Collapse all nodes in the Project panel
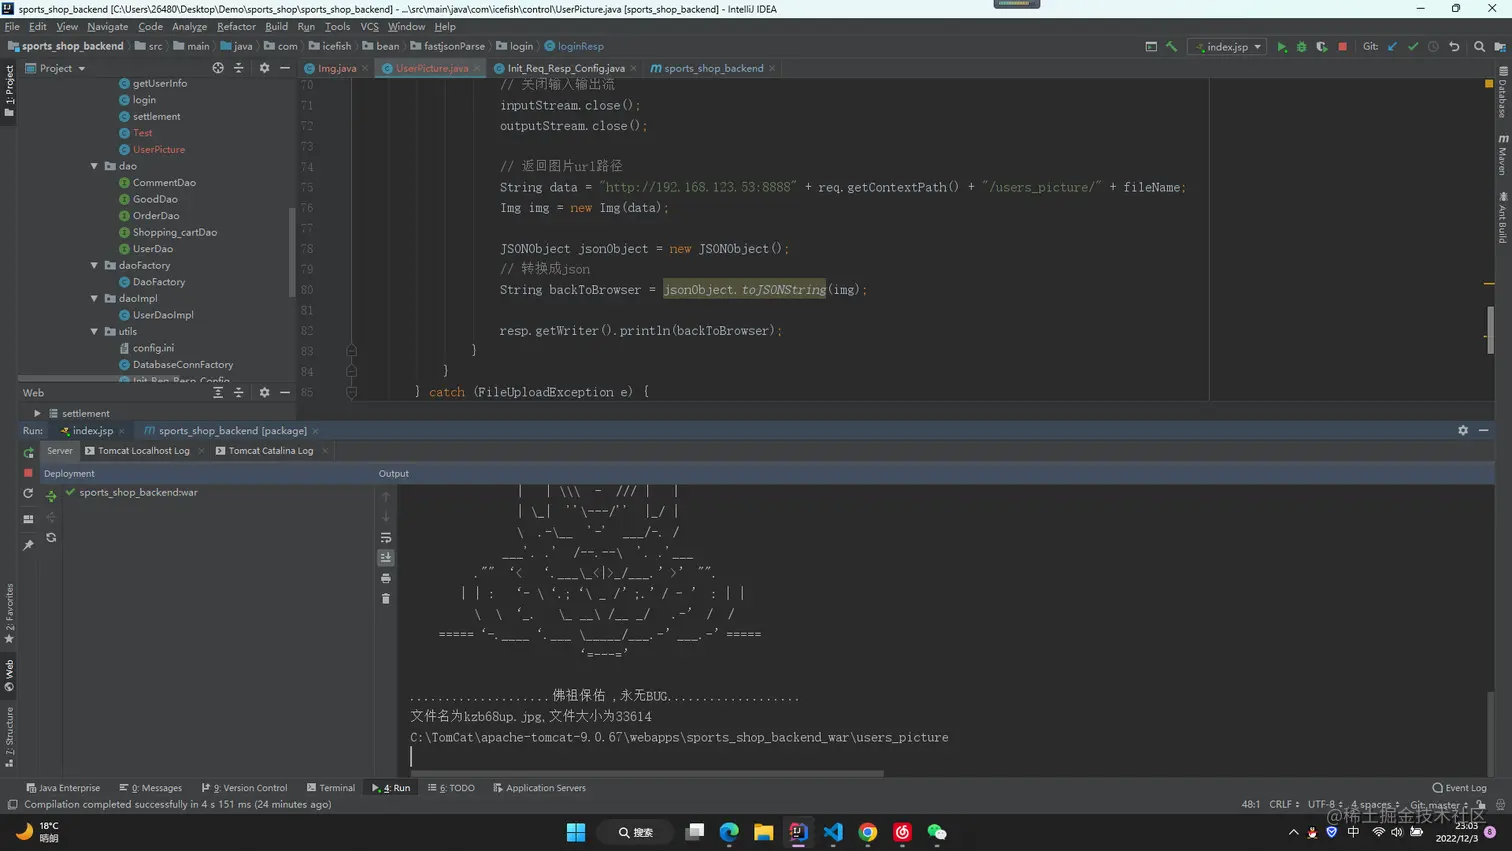Viewport: 1512px width, 851px height. pyautogui.click(x=238, y=68)
